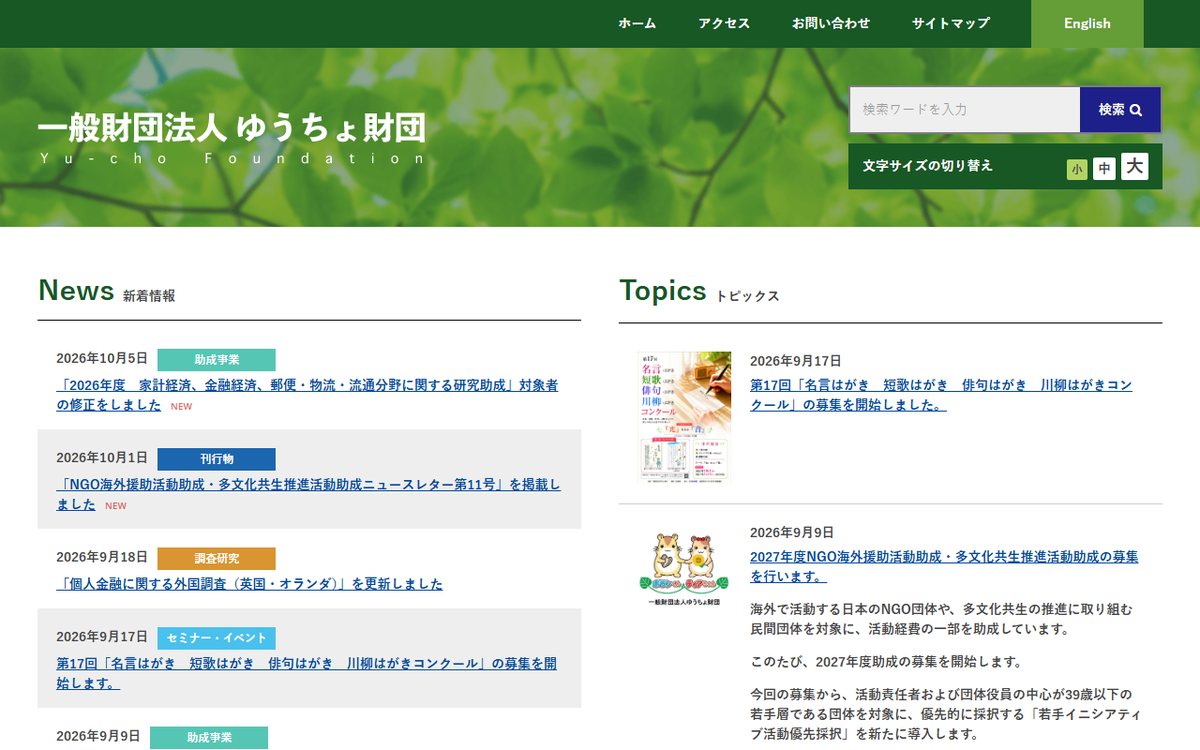Click the 2026年9月18日 news date
1200x750 pixels.
[102, 557]
